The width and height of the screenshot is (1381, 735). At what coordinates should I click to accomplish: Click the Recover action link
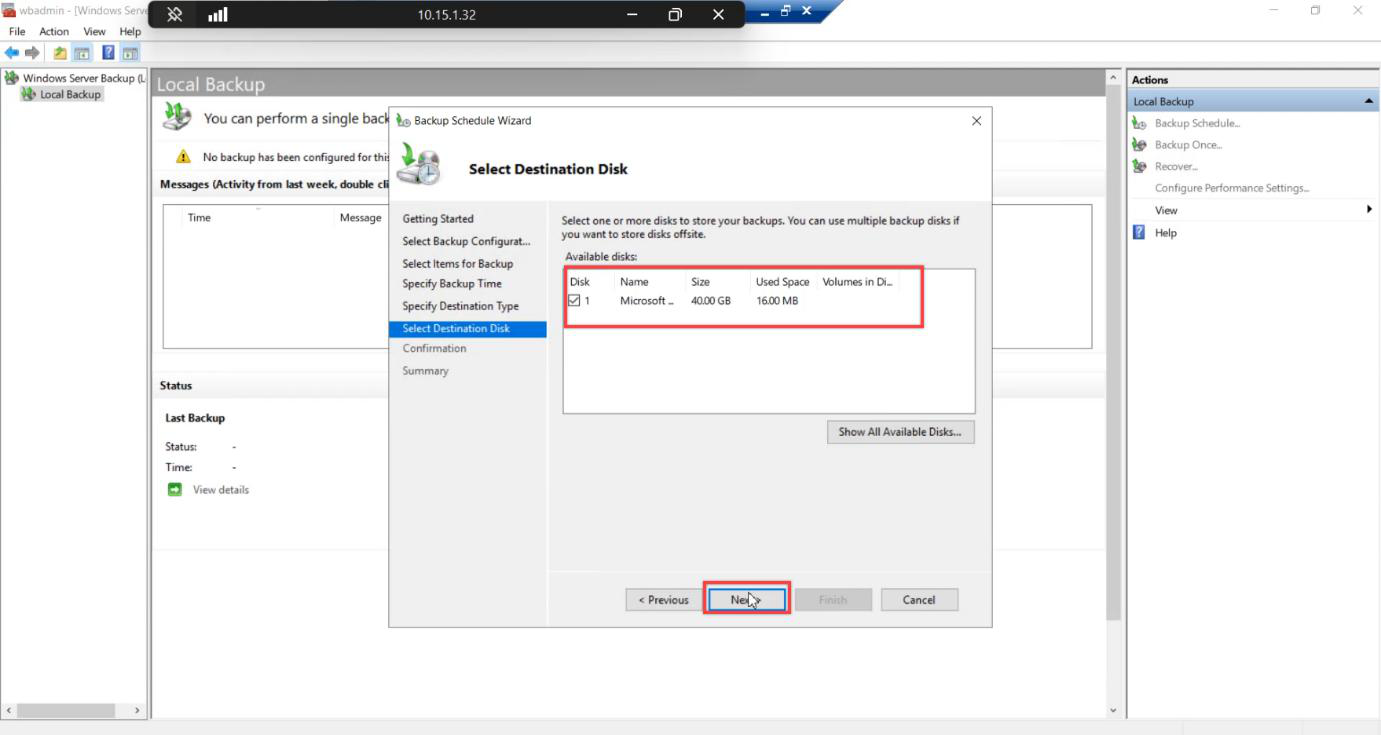[x=1176, y=166]
